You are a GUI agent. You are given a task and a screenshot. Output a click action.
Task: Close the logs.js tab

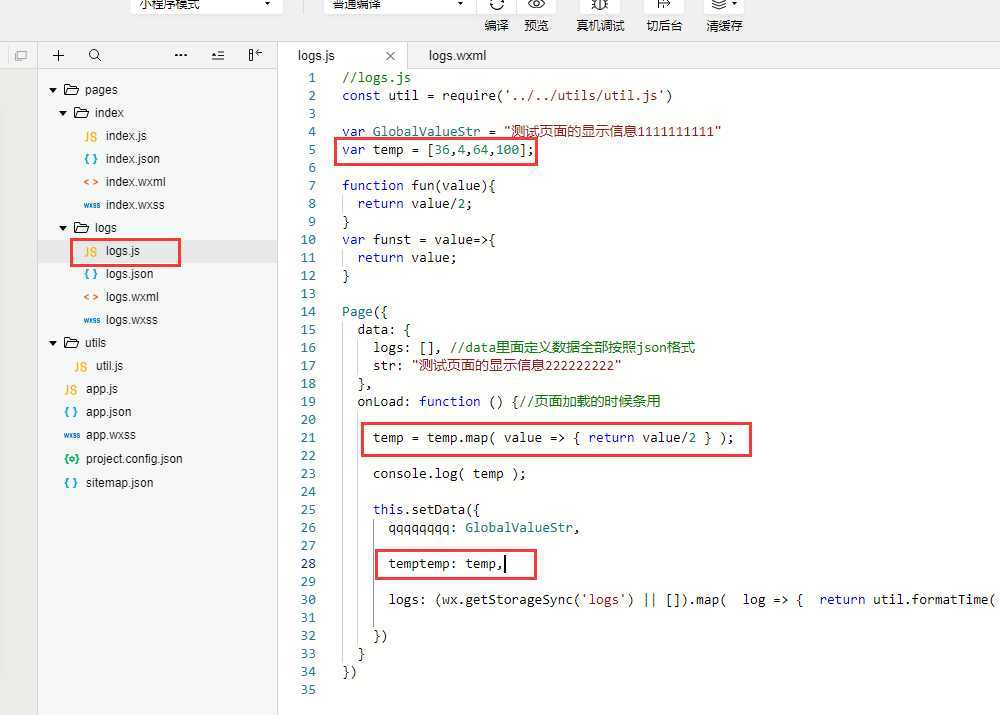[x=390, y=56]
